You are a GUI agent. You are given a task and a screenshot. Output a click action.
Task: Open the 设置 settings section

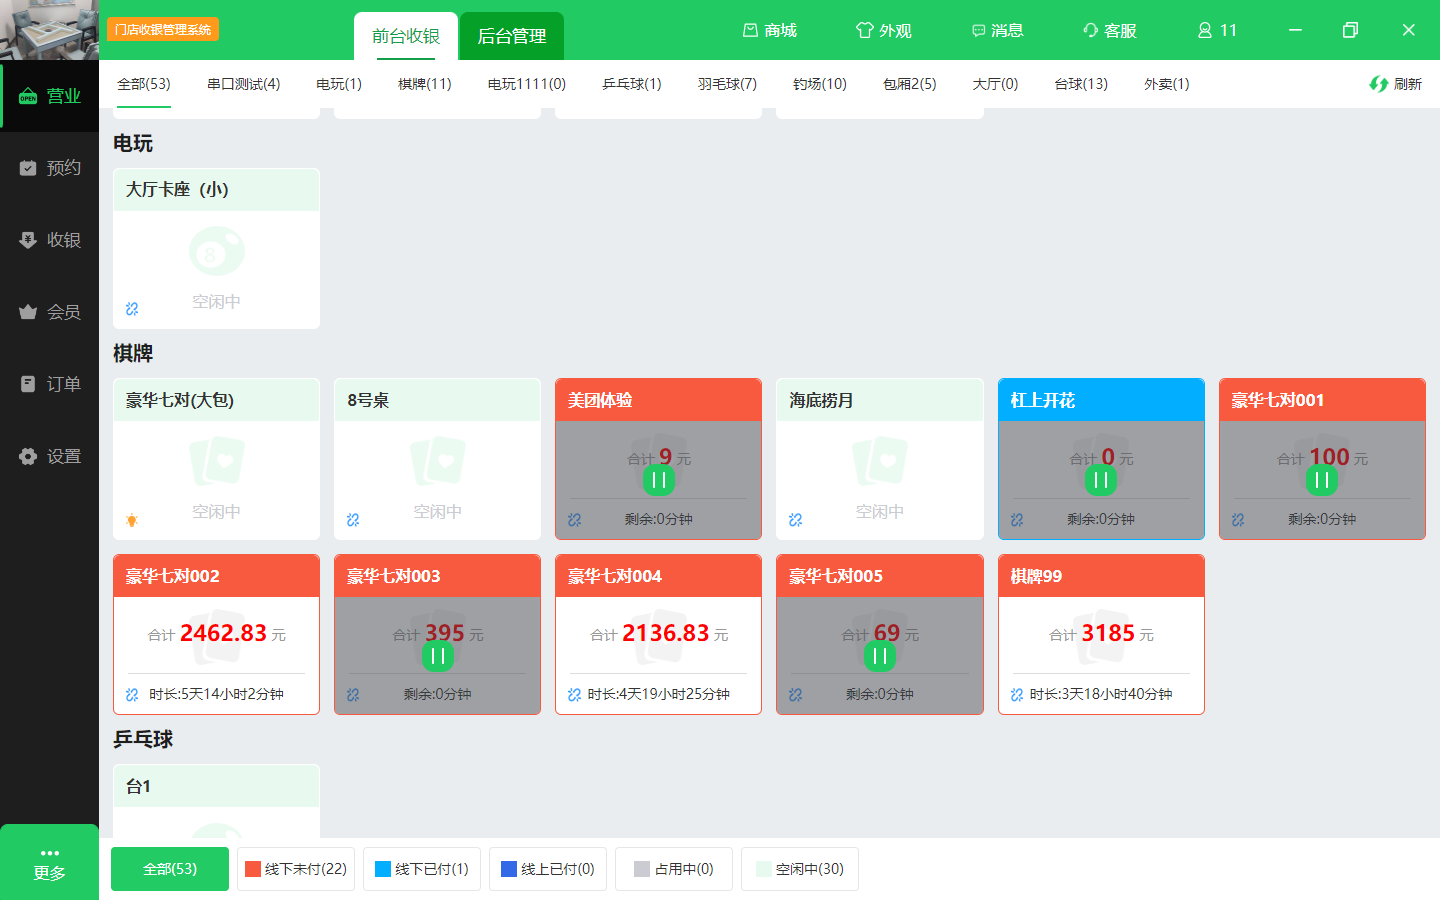pyautogui.click(x=49, y=456)
